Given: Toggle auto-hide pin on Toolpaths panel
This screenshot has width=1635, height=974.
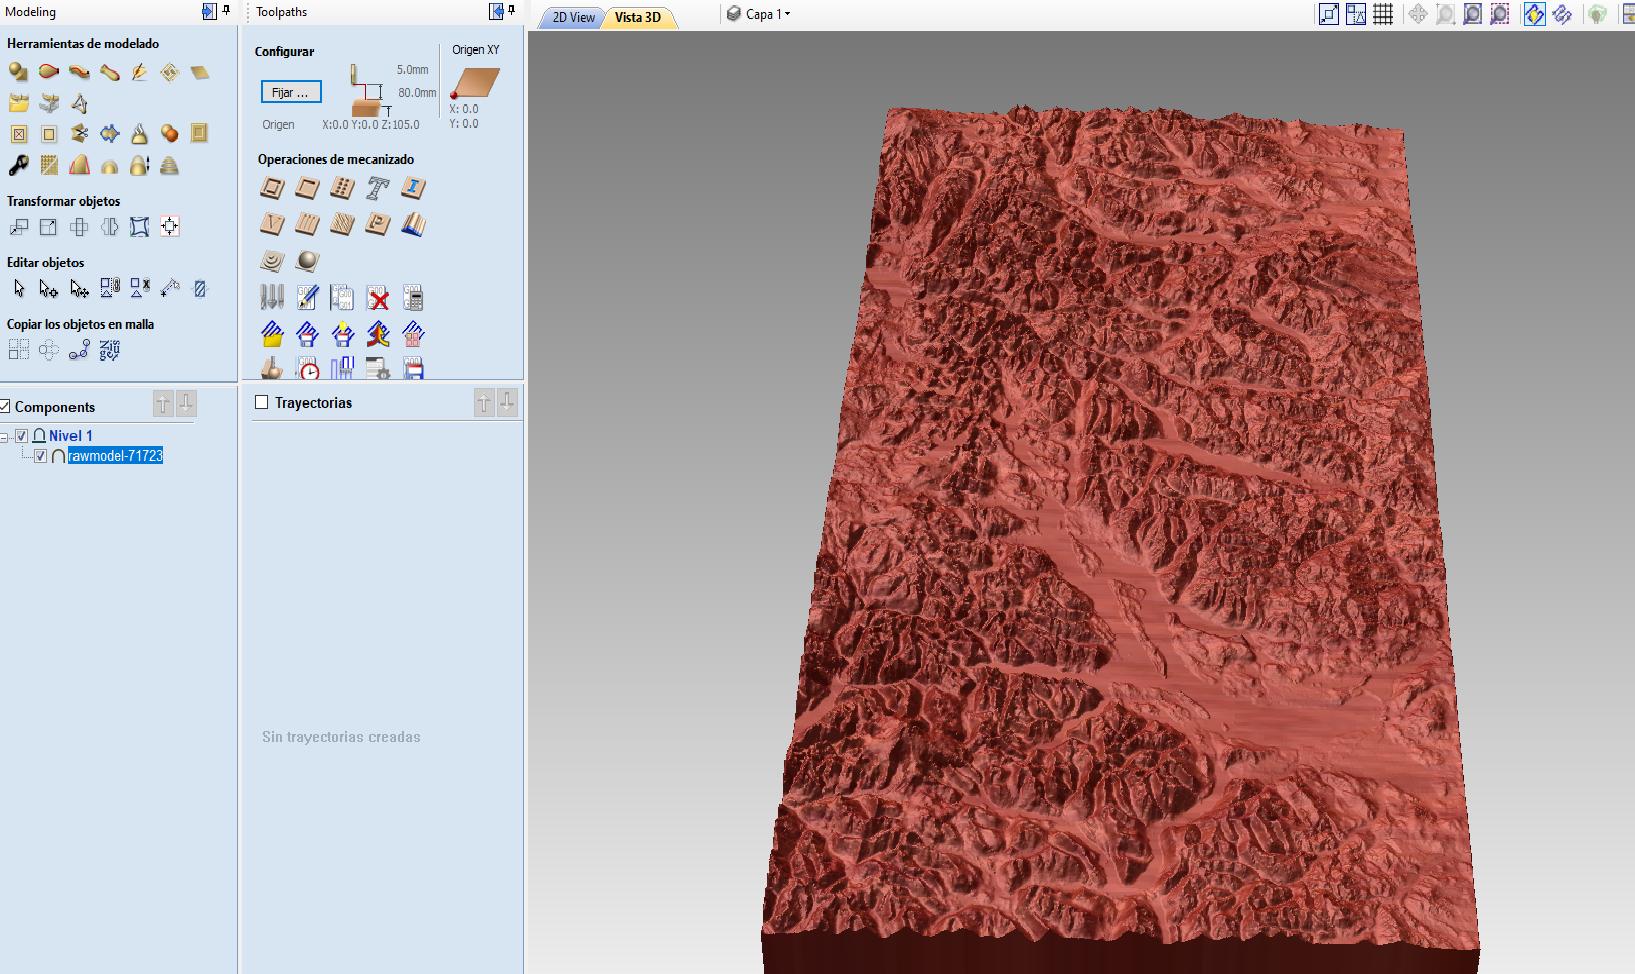Looking at the screenshot, I should (511, 10).
